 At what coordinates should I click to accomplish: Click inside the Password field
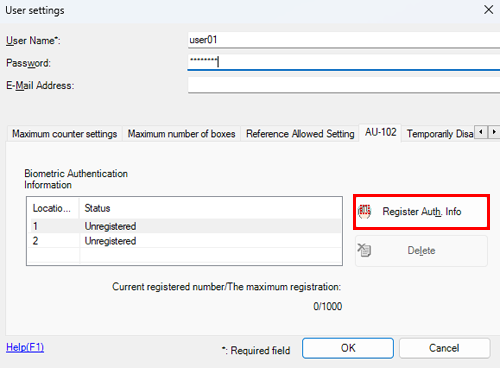click(x=344, y=62)
